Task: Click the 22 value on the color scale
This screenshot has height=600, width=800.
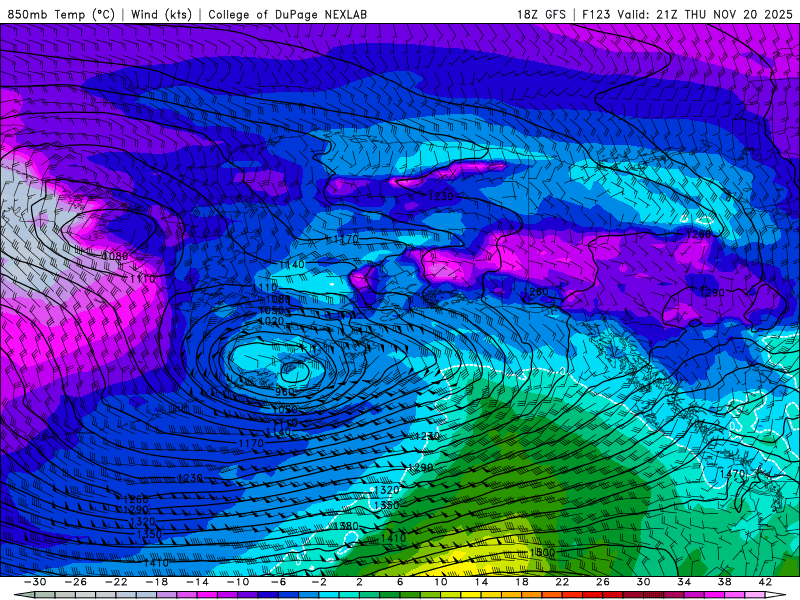Action: pyautogui.click(x=562, y=582)
